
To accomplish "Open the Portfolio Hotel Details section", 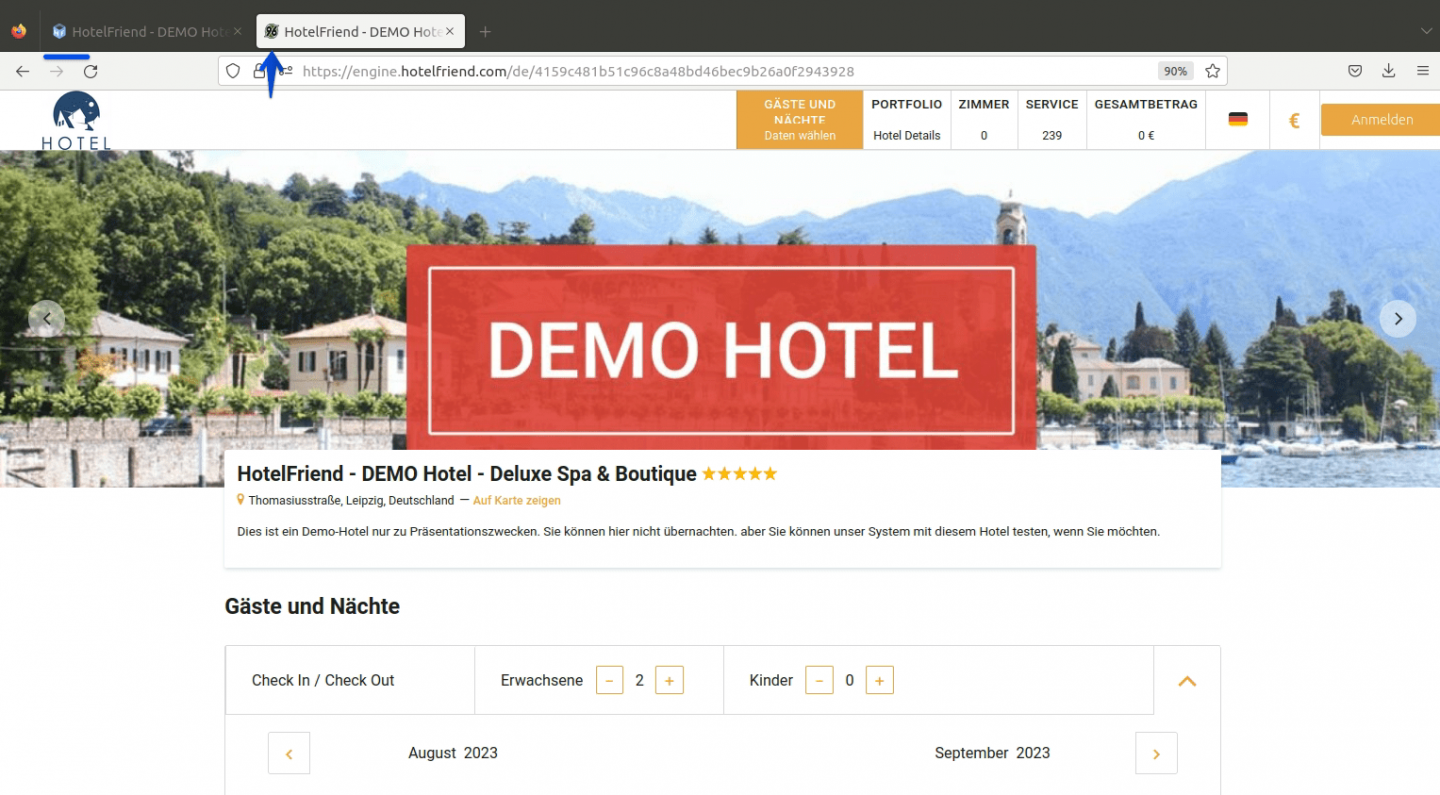I will point(907,120).
